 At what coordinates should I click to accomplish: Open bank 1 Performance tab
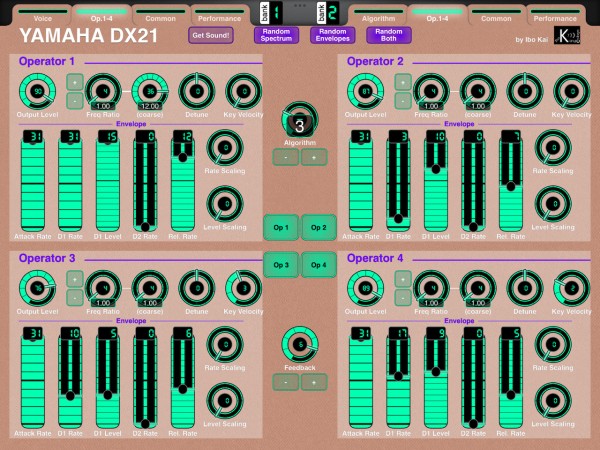[x=219, y=16]
